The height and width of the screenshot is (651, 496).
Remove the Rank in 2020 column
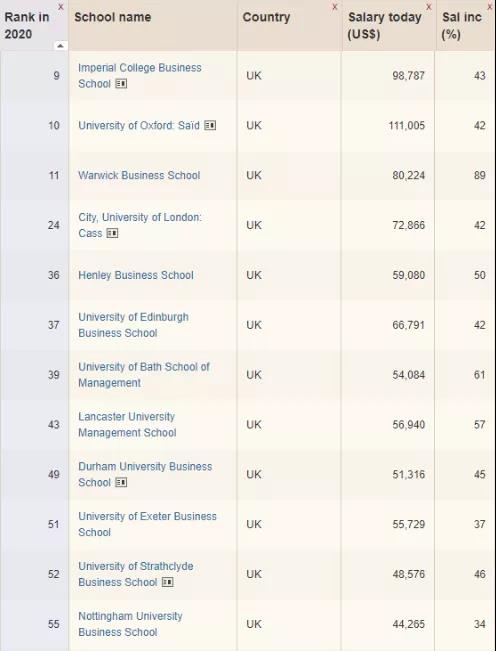[61, 7]
